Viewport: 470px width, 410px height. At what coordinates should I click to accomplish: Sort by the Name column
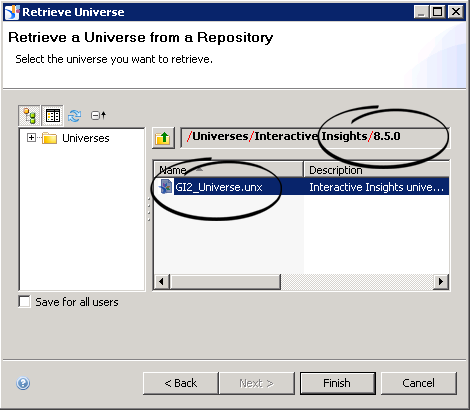click(x=228, y=170)
